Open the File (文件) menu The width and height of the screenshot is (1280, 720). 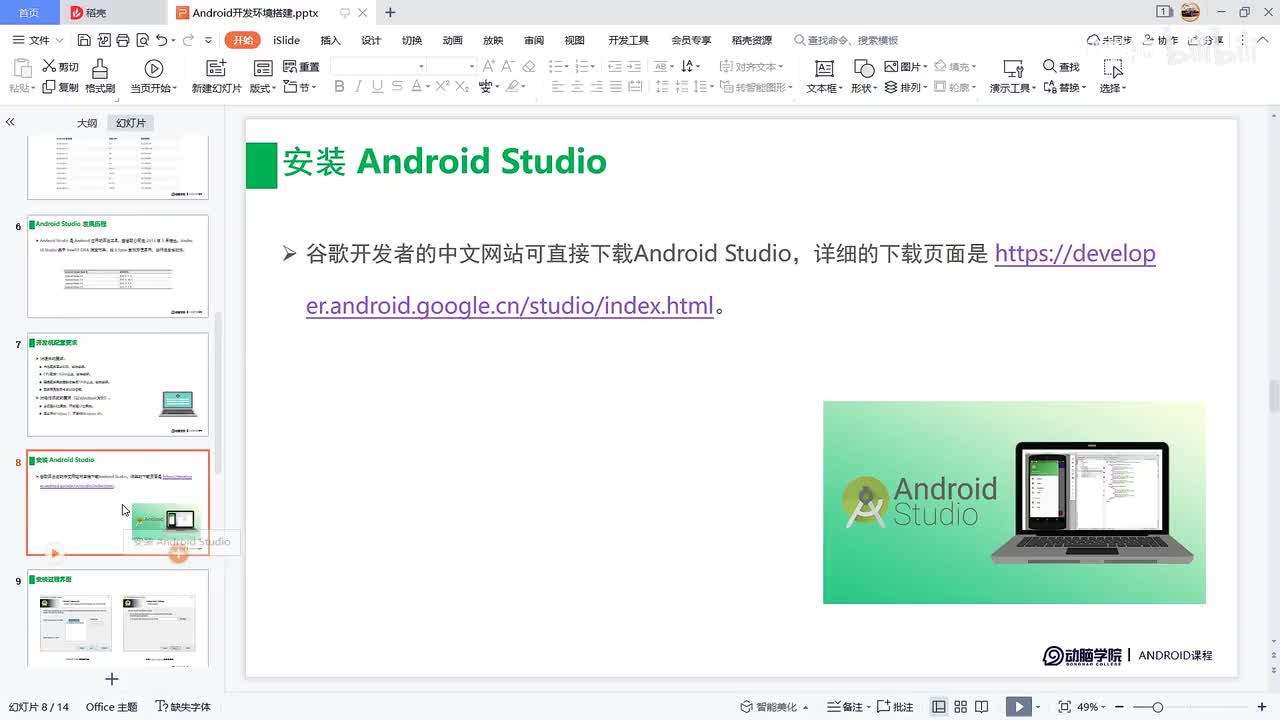click(37, 40)
